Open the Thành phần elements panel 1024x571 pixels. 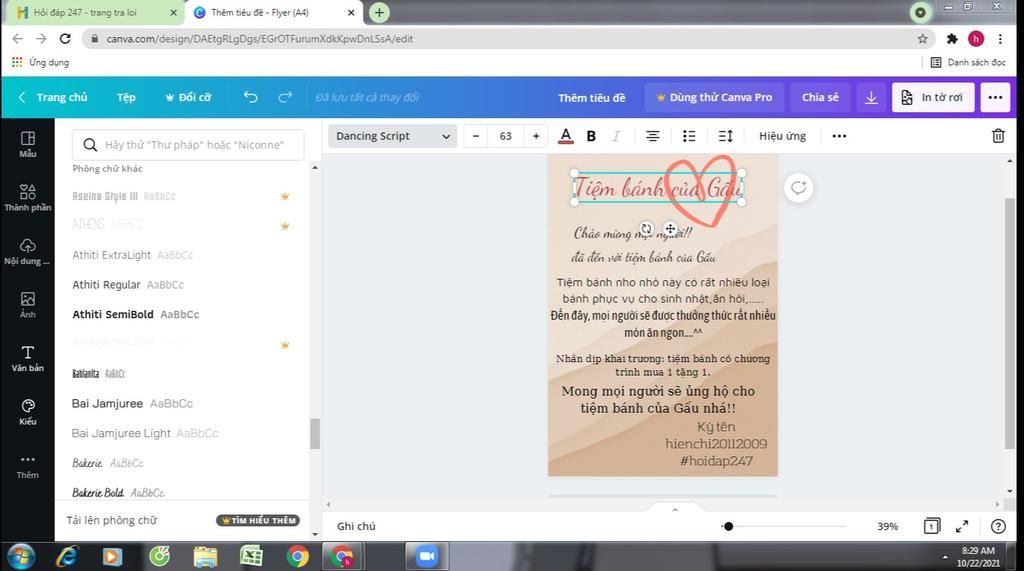click(x=27, y=198)
